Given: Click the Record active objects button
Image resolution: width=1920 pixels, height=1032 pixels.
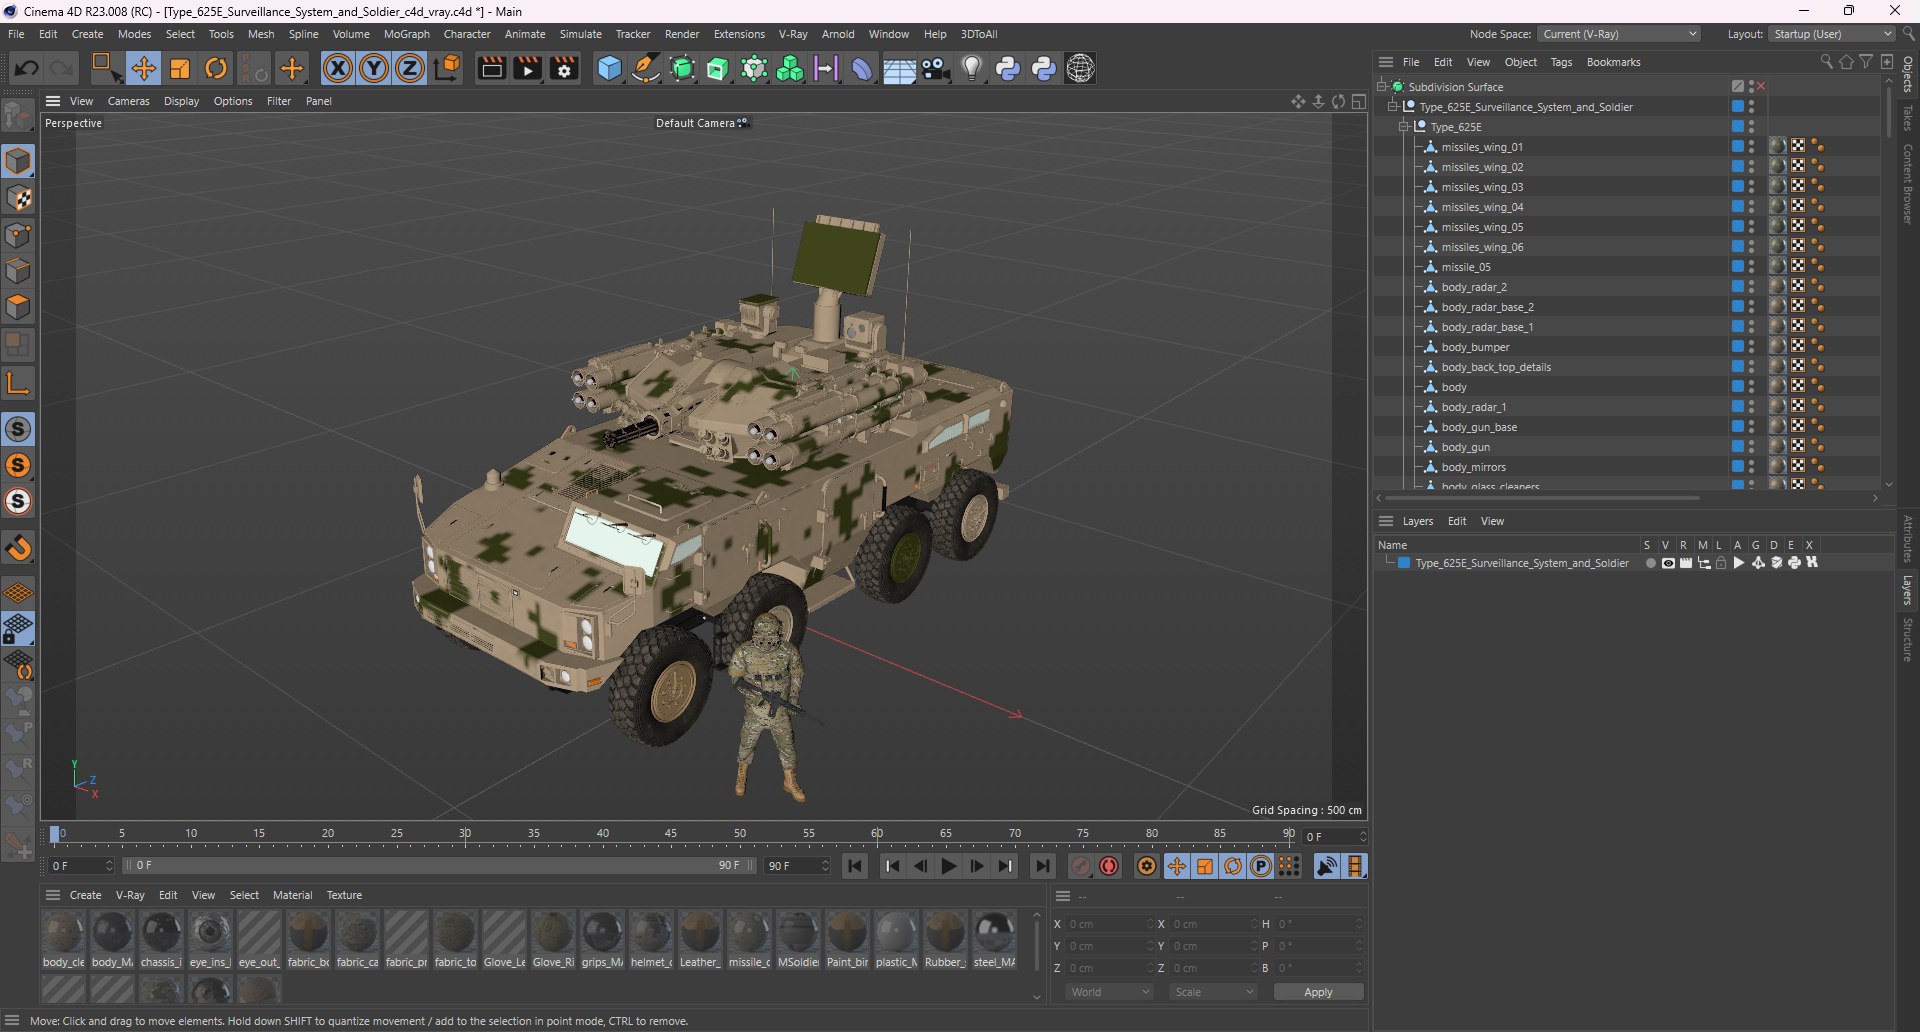Looking at the screenshot, I should 1081,866.
